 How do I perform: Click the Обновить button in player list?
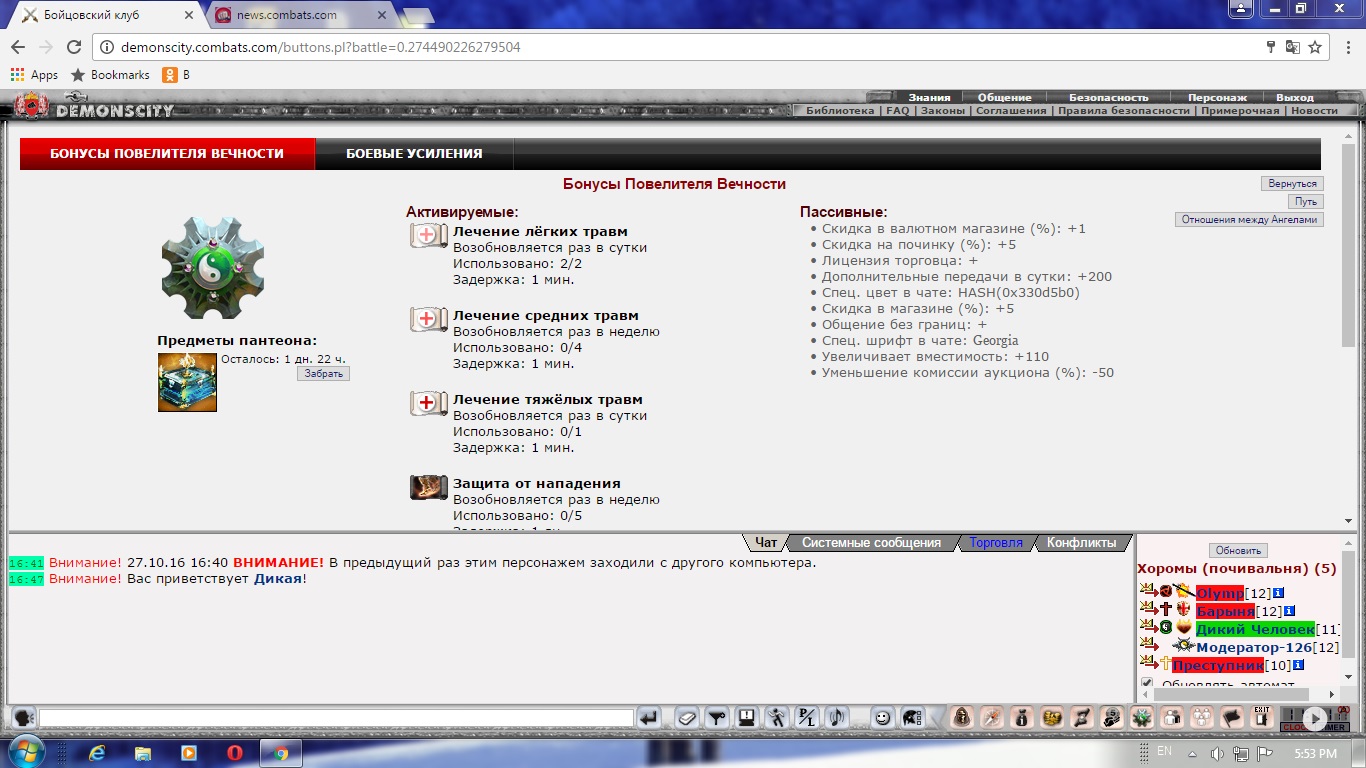1238,551
